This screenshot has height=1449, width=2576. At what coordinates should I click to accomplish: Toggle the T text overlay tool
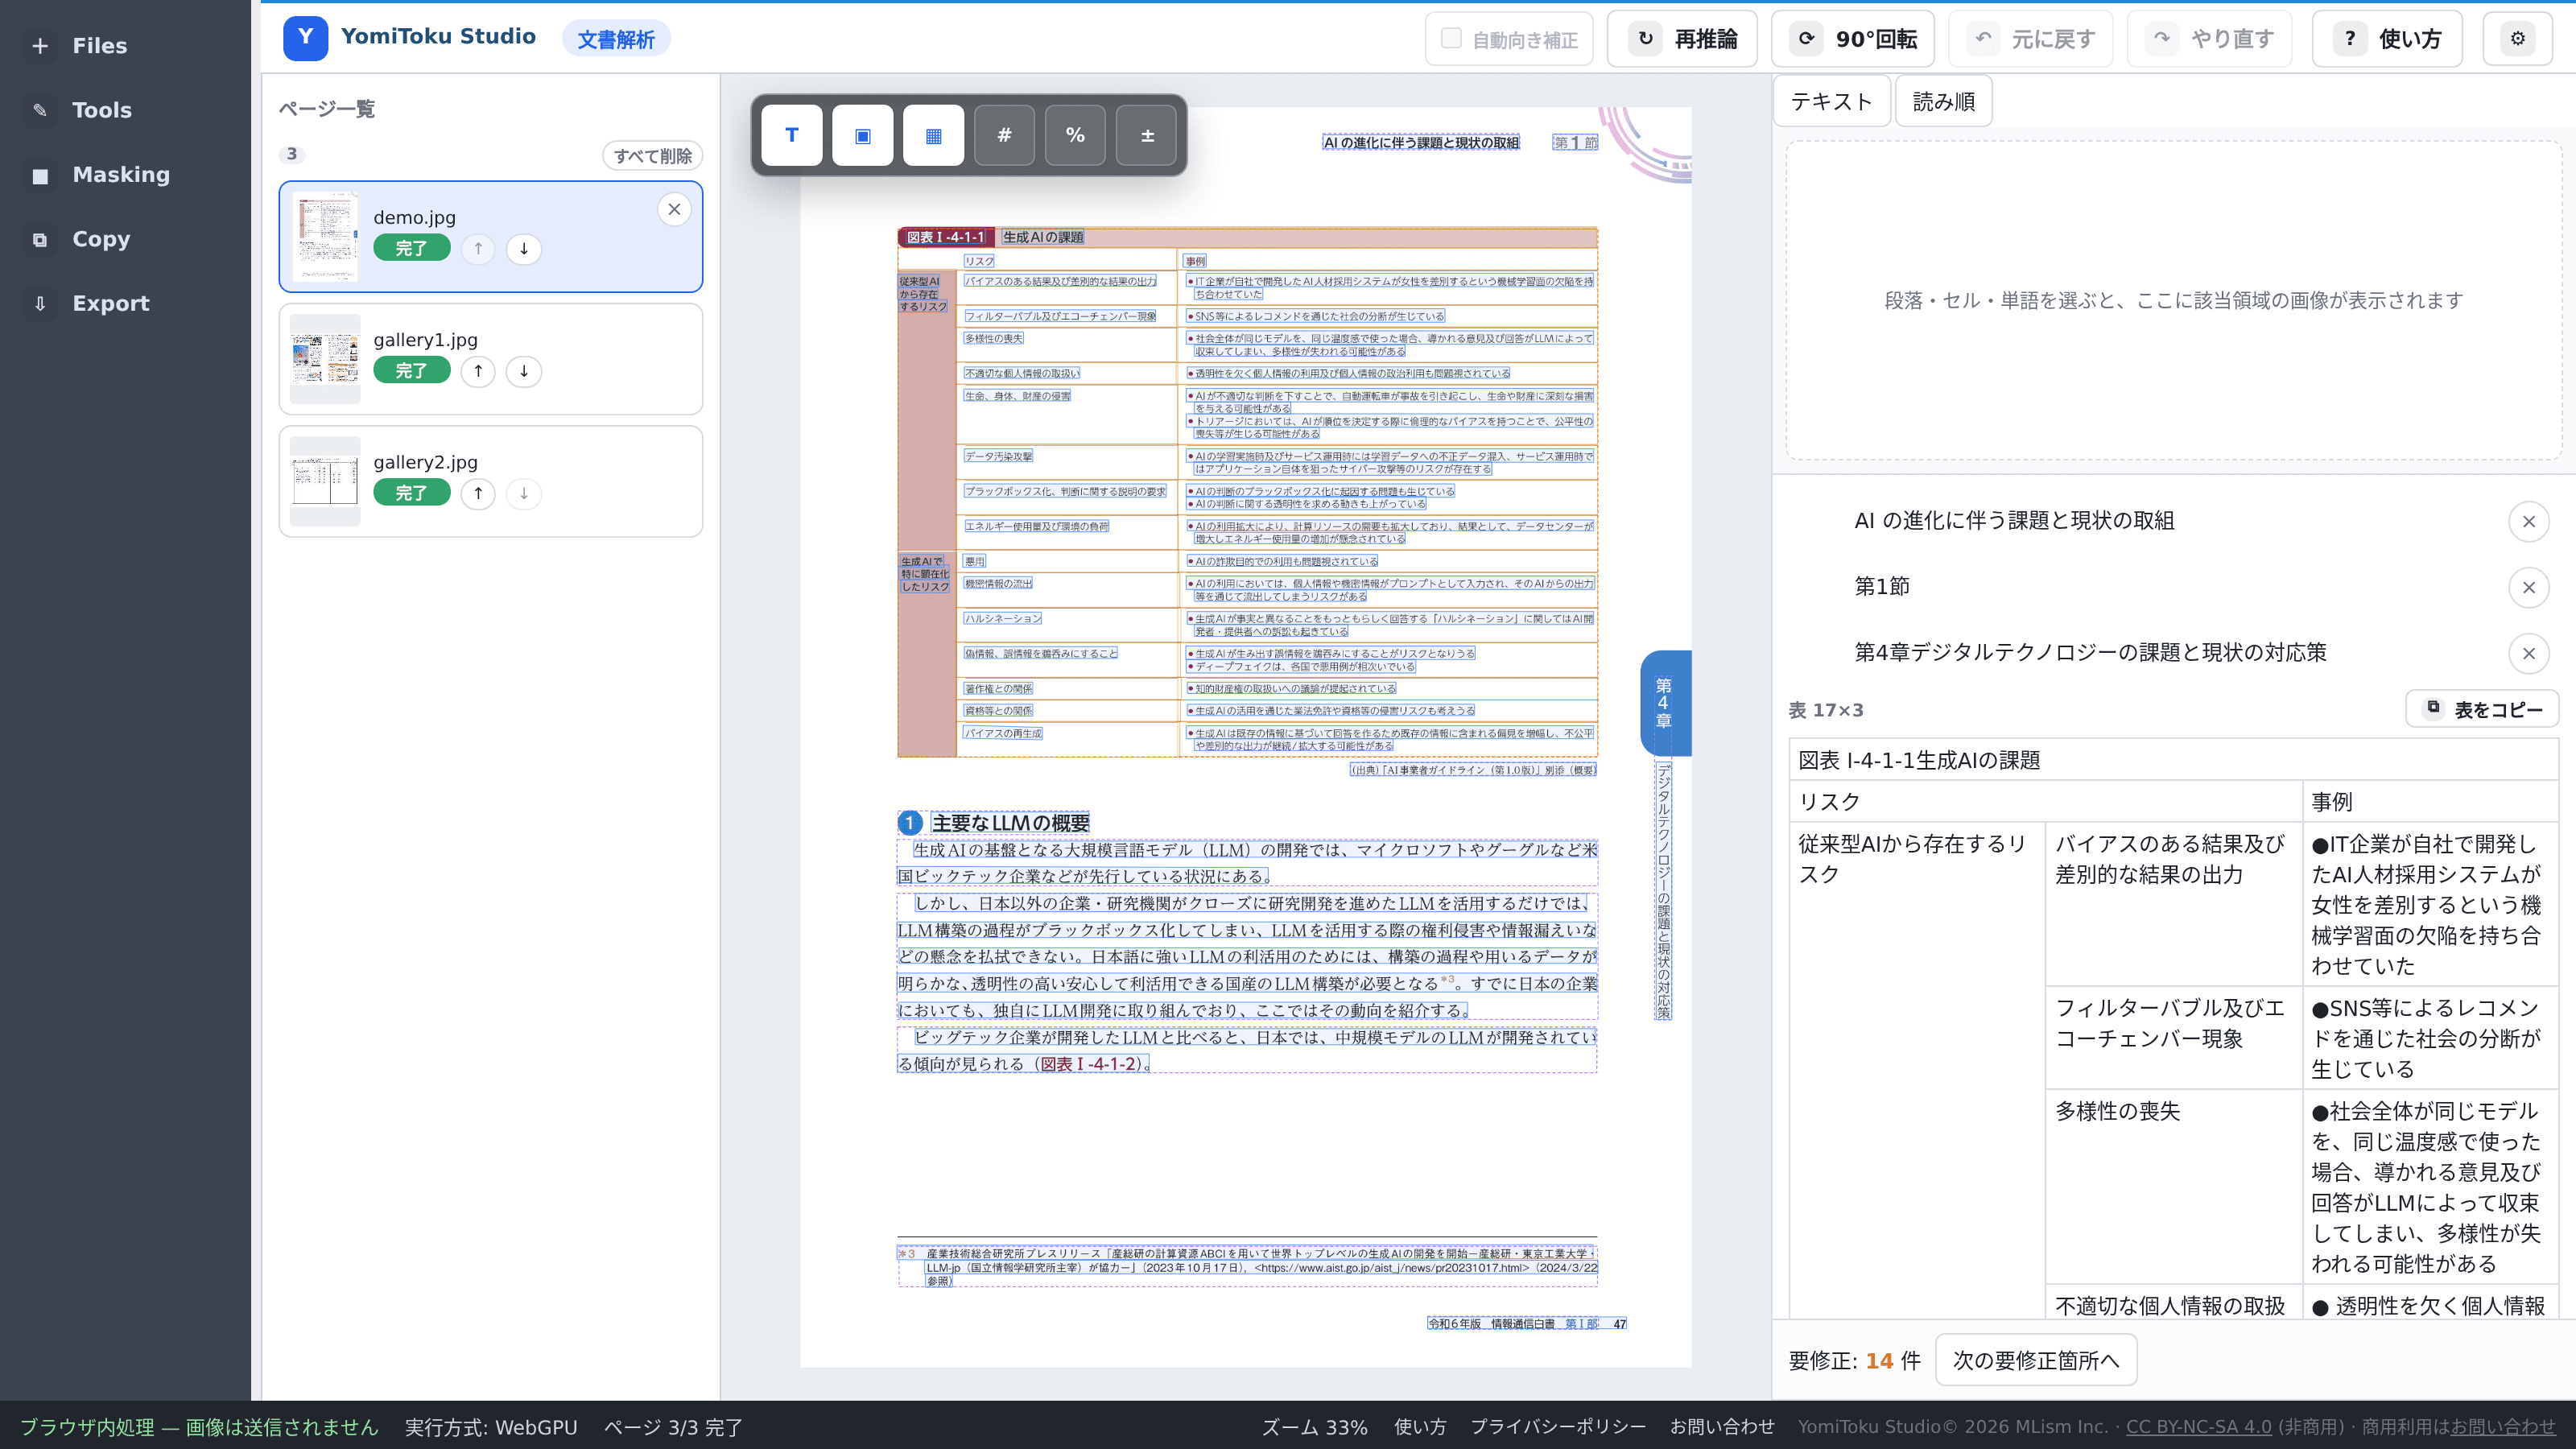[x=791, y=135]
